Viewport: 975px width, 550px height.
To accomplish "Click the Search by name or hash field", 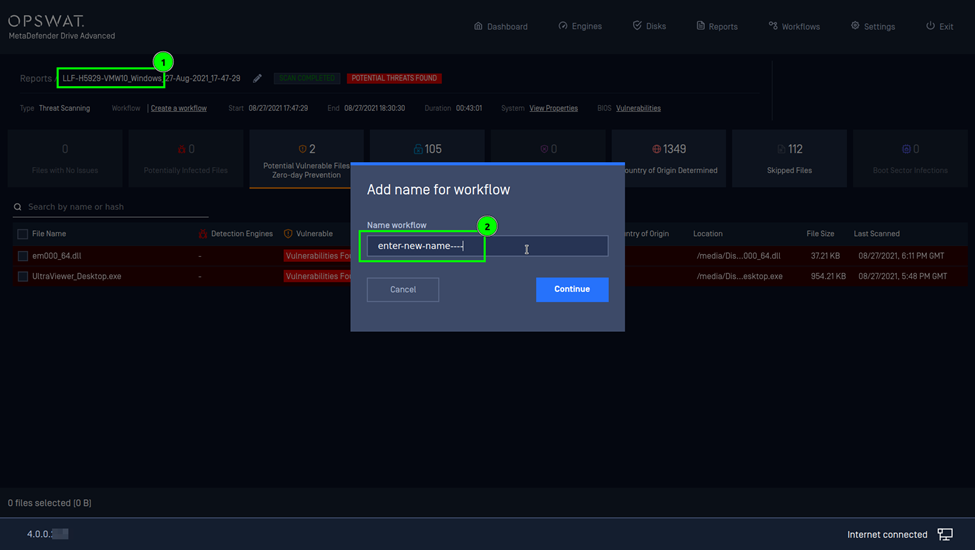I will 111,207.
